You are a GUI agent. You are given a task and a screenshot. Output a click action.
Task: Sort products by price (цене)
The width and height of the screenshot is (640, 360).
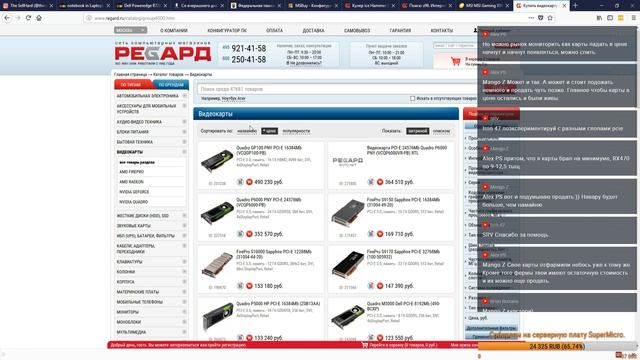click(x=269, y=131)
